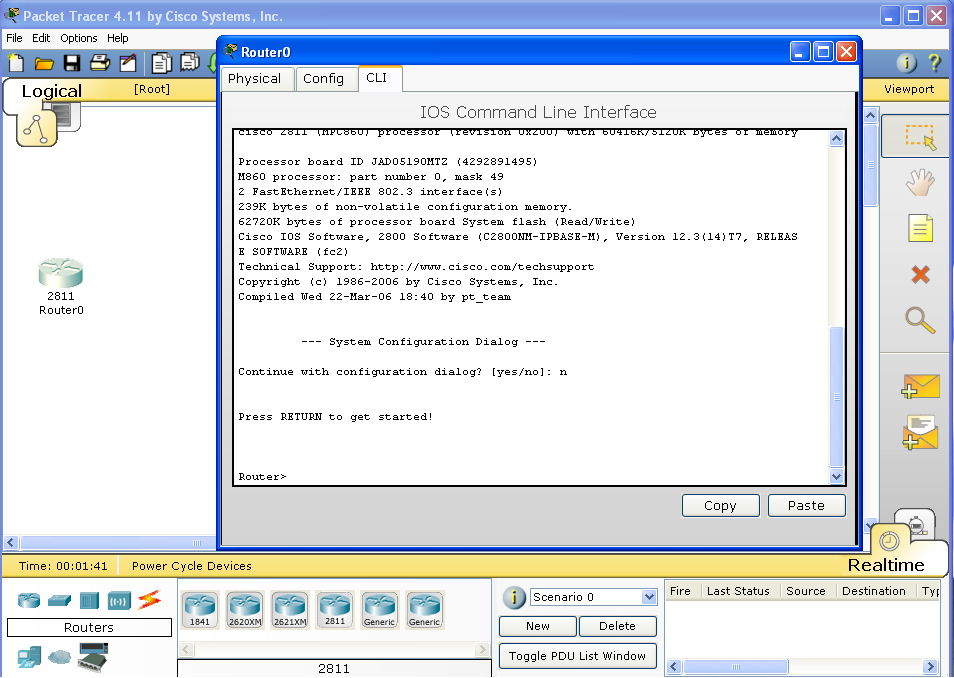Click Toggle PDU List Window button
The width and height of the screenshot is (954, 678).
click(x=577, y=656)
